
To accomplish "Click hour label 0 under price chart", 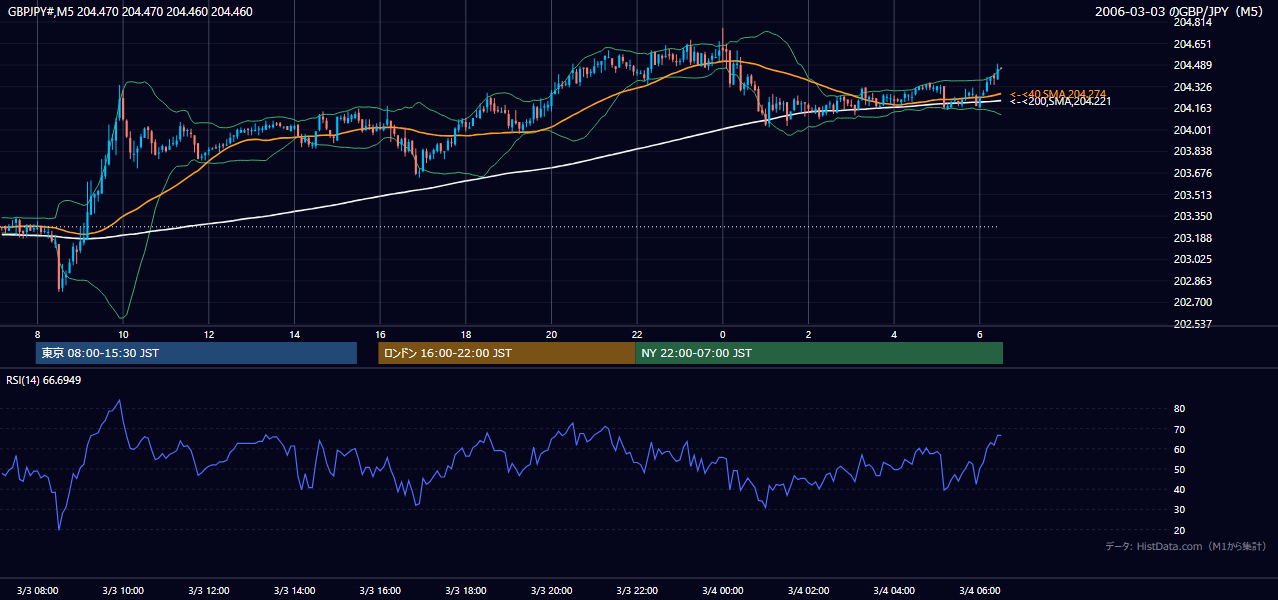I will coord(723,334).
